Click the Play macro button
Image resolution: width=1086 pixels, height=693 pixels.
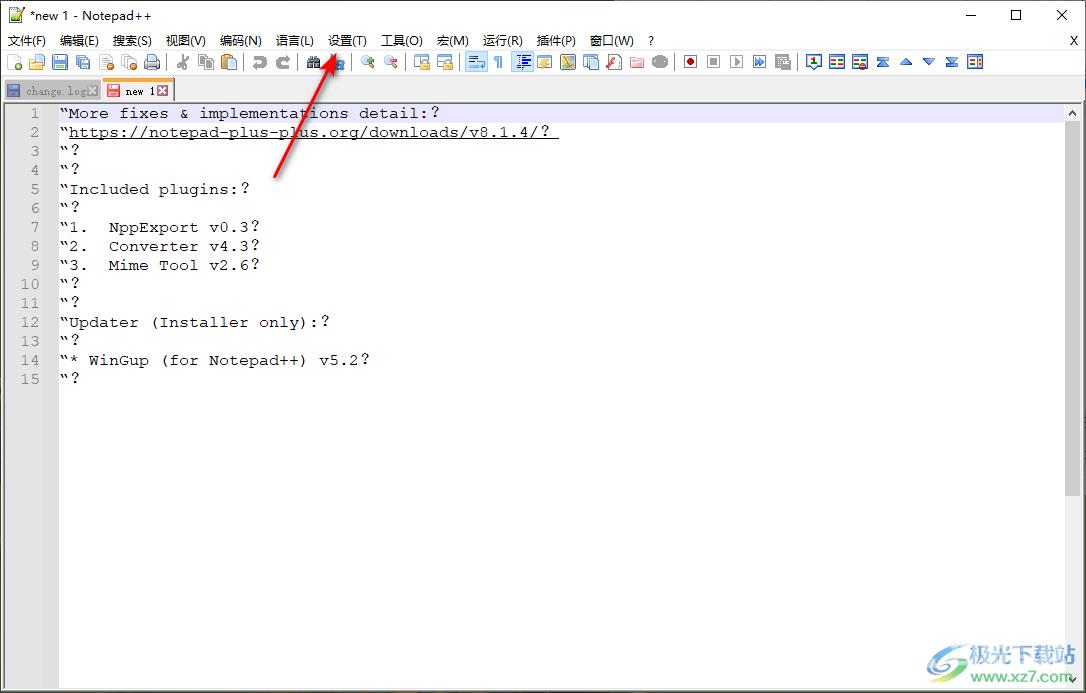736,62
